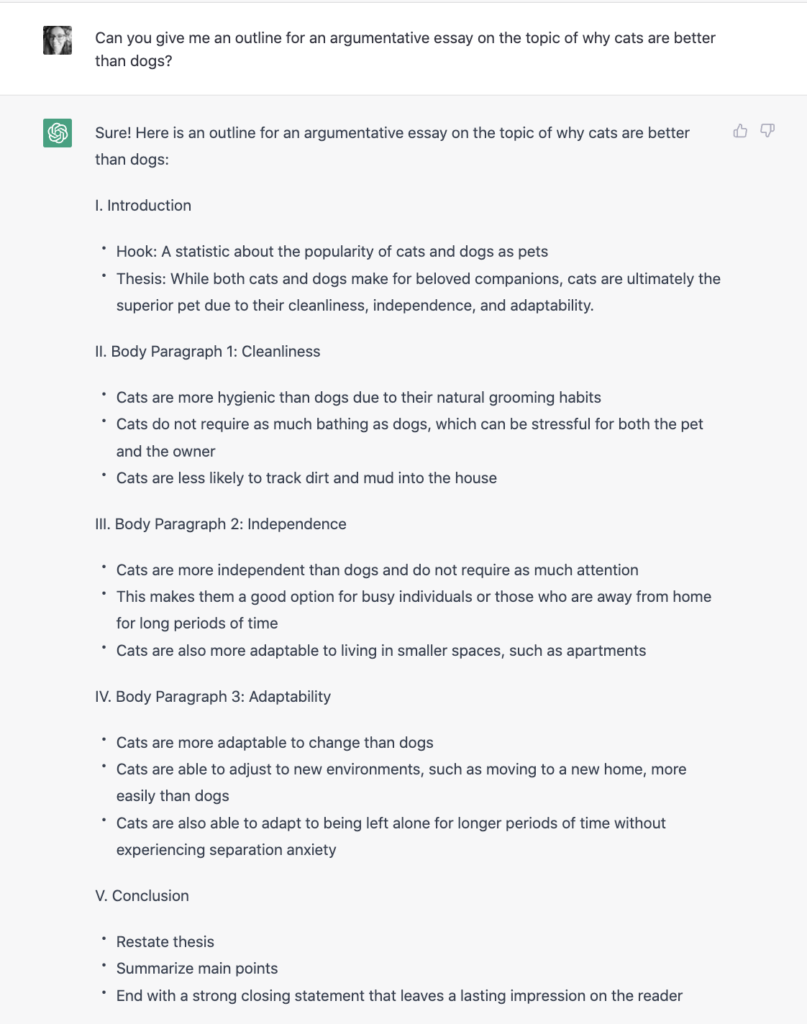Image resolution: width=807 pixels, height=1024 pixels.
Task: Click the "Restate thesis" bullet
Action: click(165, 942)
